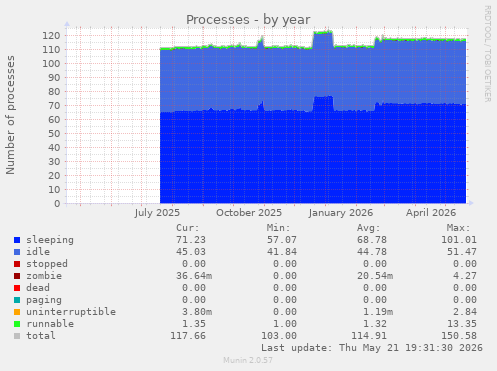Click the 'zombie' legend label
Image resolution: width=497 pixels, height=371 pixels.
[44, 276]
